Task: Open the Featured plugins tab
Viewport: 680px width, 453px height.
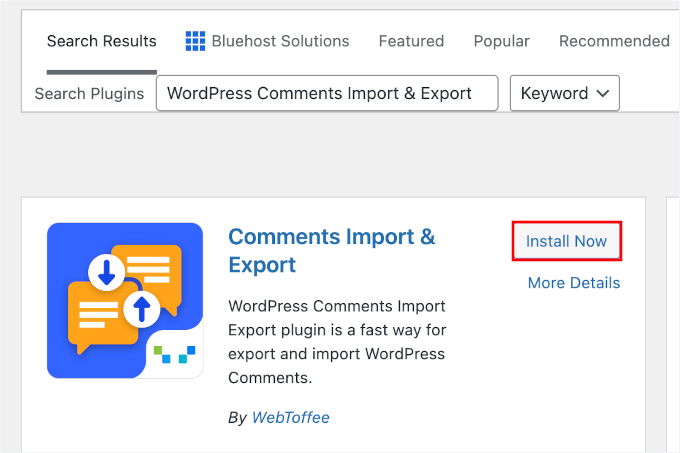Action: pyautogui.click(x=411, y=41)
